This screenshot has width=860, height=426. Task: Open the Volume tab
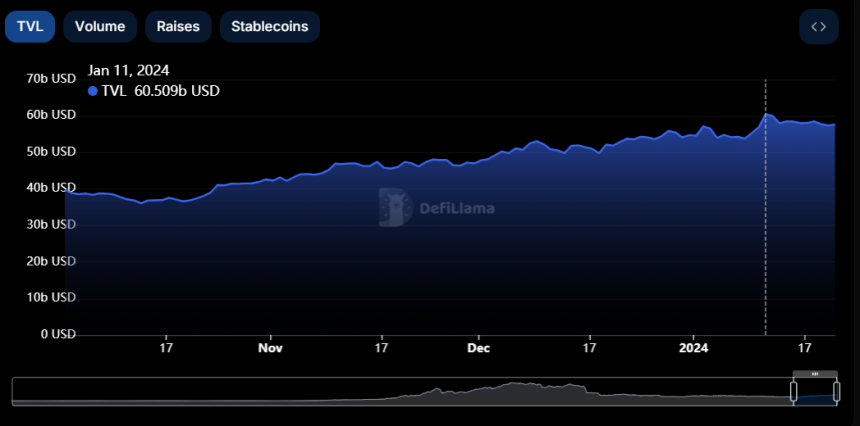pos(100,27)
